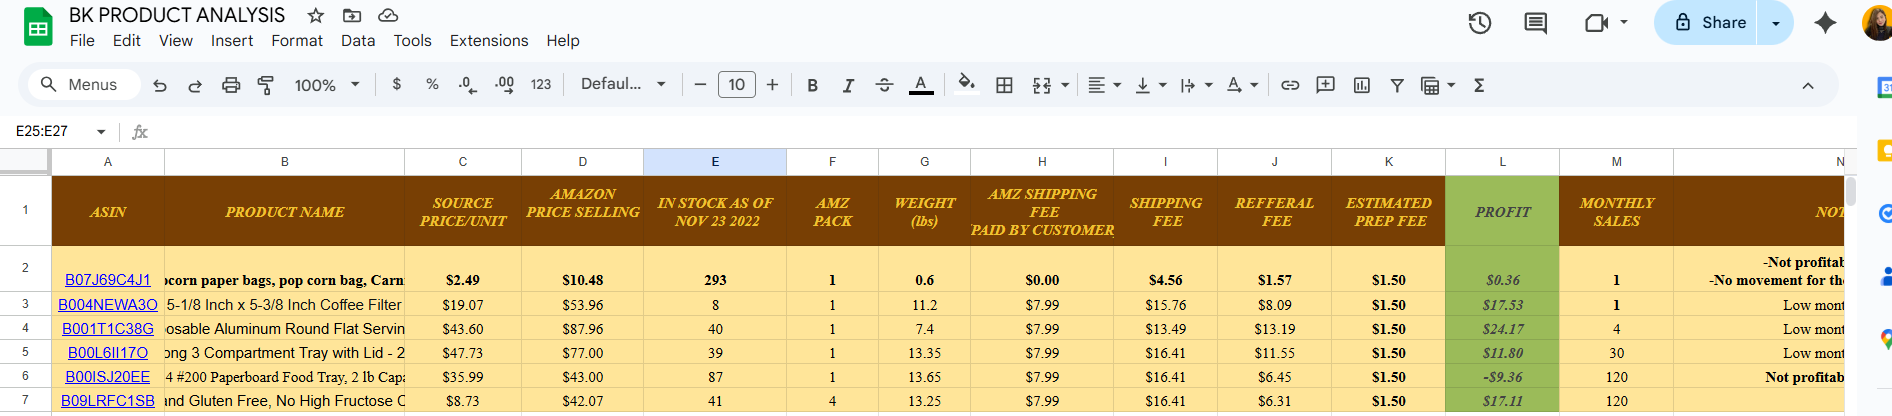Screen dimensions: 1892x416
Task: Click the Insert link icon
Action: click(x=1290, y=86)
